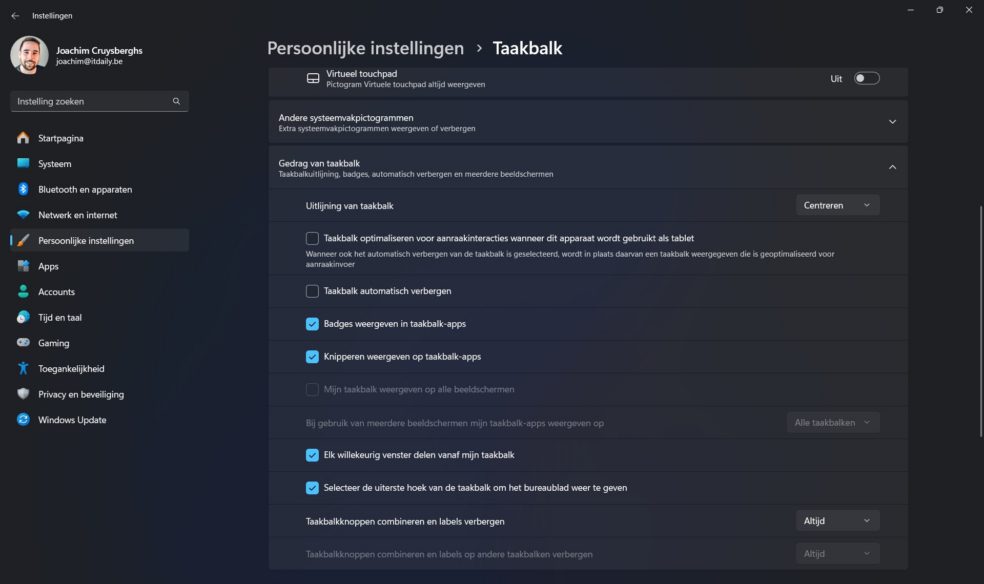Viewport: 984px width, 584px height.
Task: Turn on the Virtueel touchpad switch
Action: (x=866, y=78)
